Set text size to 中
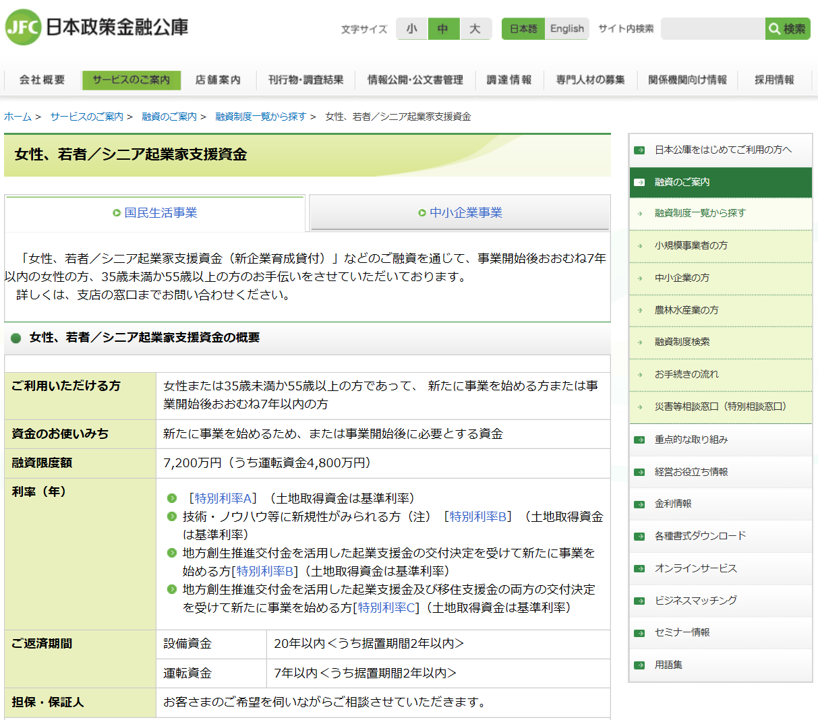The width and height of the screenshot is (818, 720). [x=443, y=29]
